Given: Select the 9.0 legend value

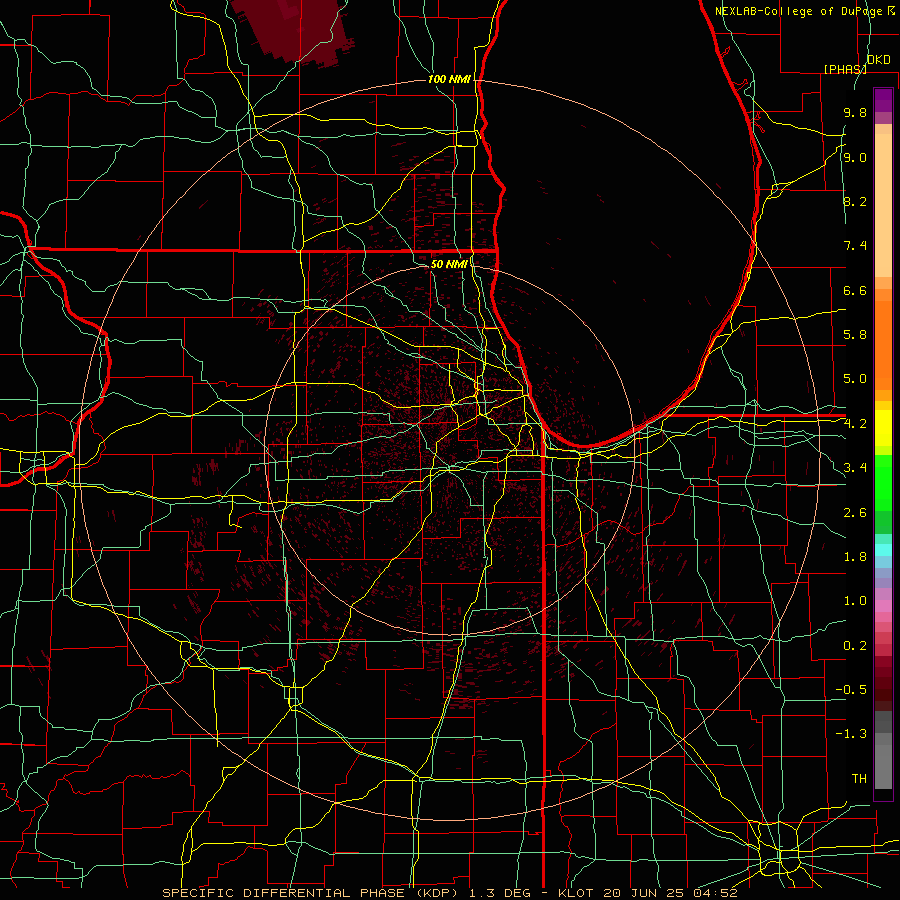Looking at the screenshot, I should click(855, 157).
